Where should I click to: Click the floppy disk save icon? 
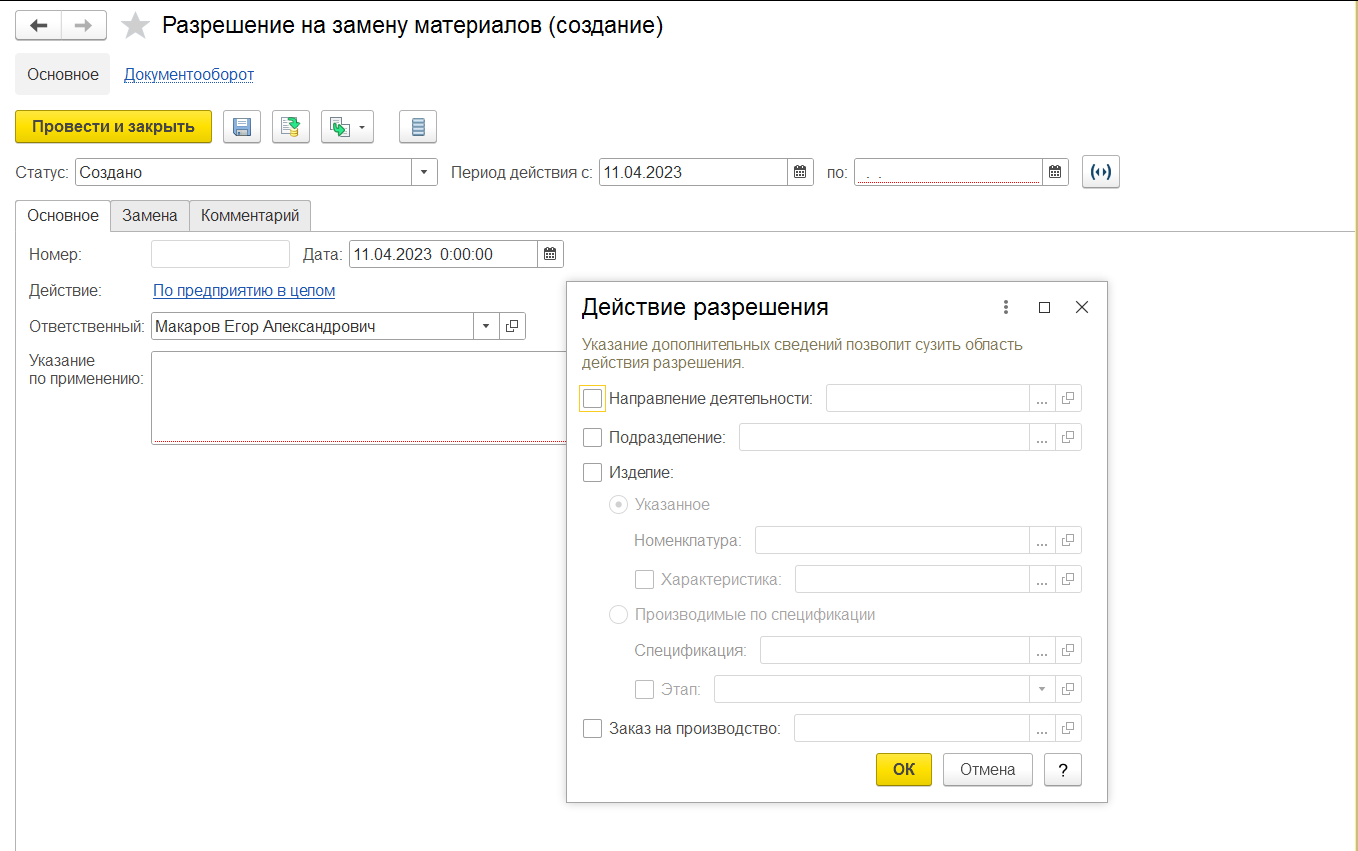(x=241, y=127)
